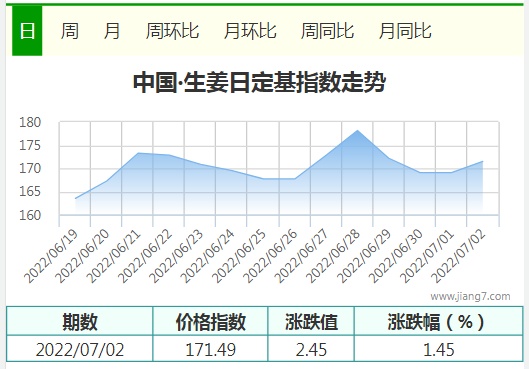The width and height of the screenshot is (529, 369).
Task: Click the 160 y-axis label
Action: coord(30,215)
